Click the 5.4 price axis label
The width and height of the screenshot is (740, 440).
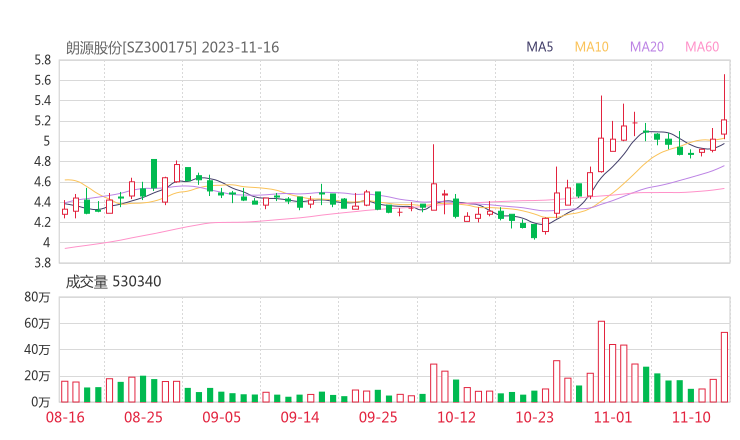coord(42,101)
